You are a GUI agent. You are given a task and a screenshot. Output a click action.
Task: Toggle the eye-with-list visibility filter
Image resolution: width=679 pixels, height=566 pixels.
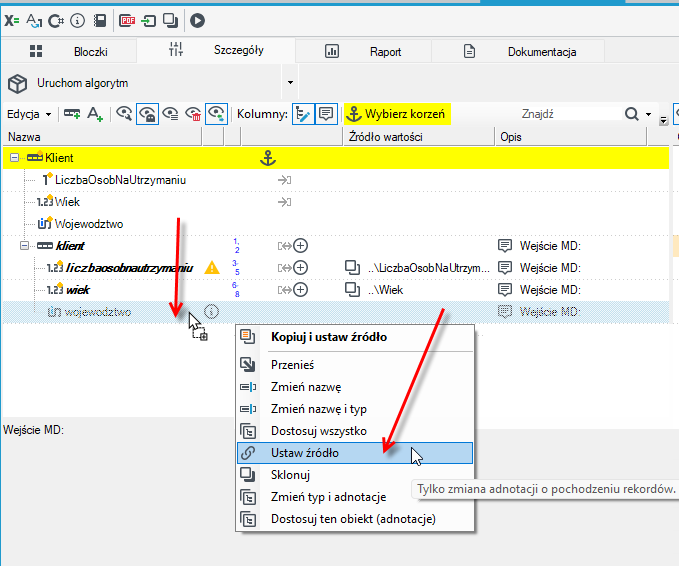pyautogui.click(x=170, y=114)
